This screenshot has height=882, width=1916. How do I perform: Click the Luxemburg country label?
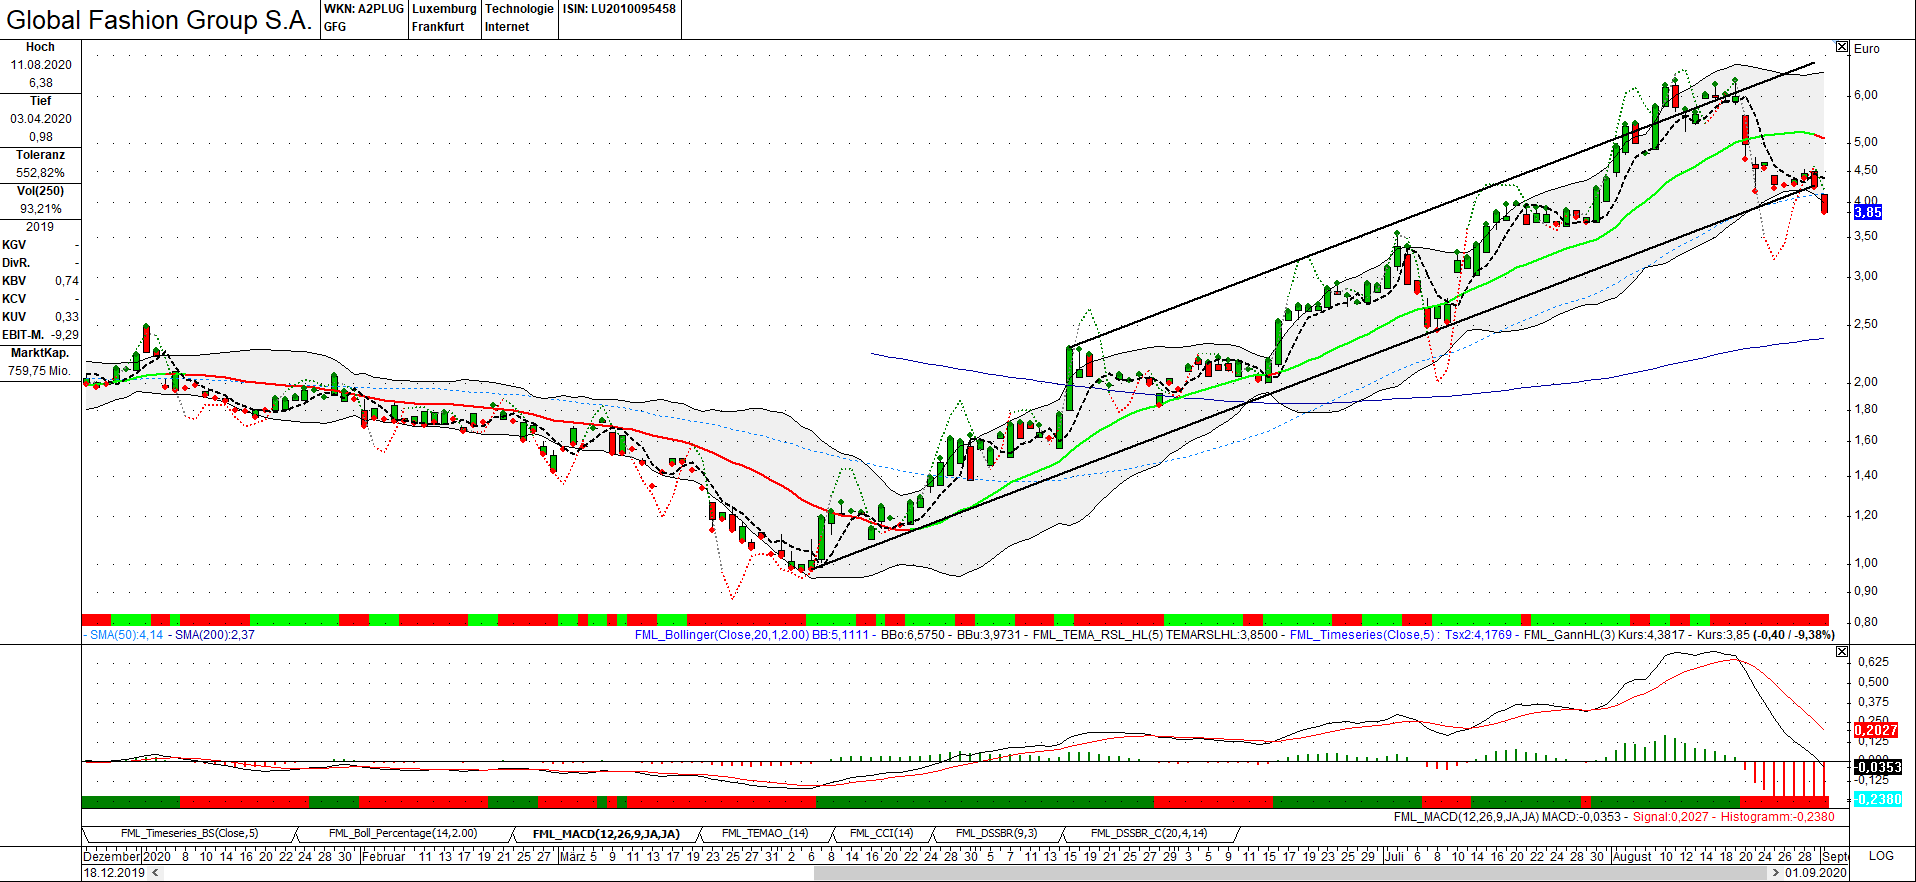pos(444,9)
